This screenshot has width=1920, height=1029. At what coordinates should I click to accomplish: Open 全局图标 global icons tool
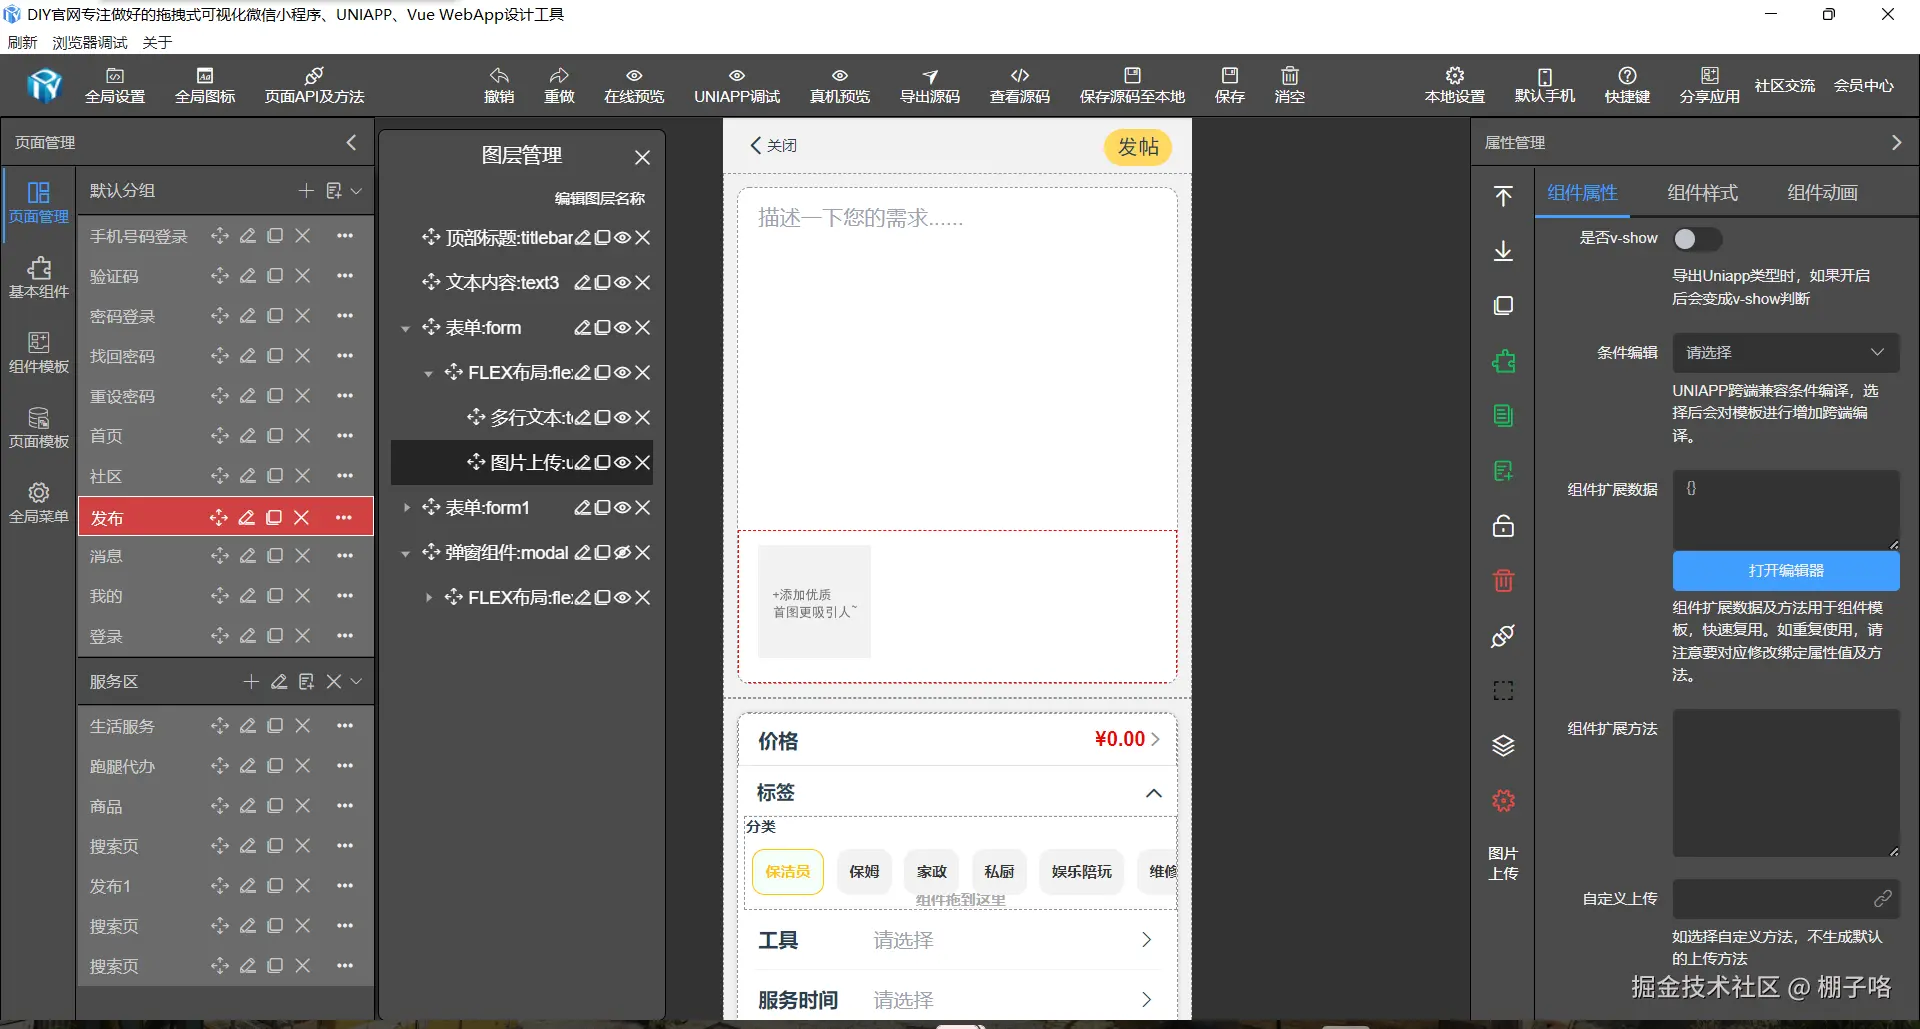[205, 86]
